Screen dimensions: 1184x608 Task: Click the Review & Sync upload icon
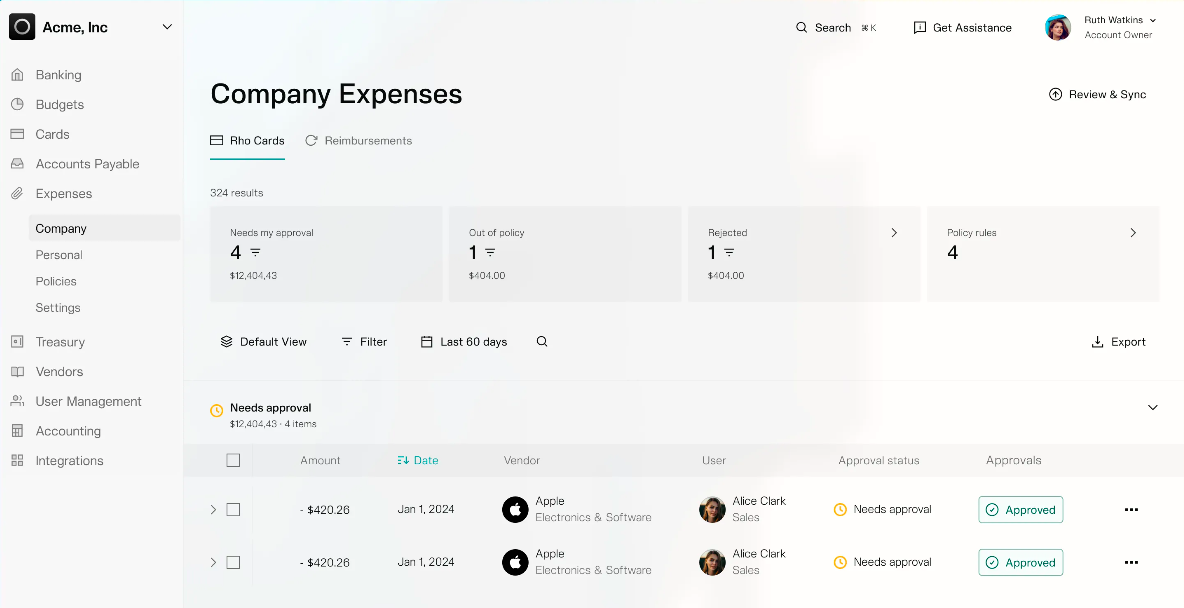coord(1056,94)
